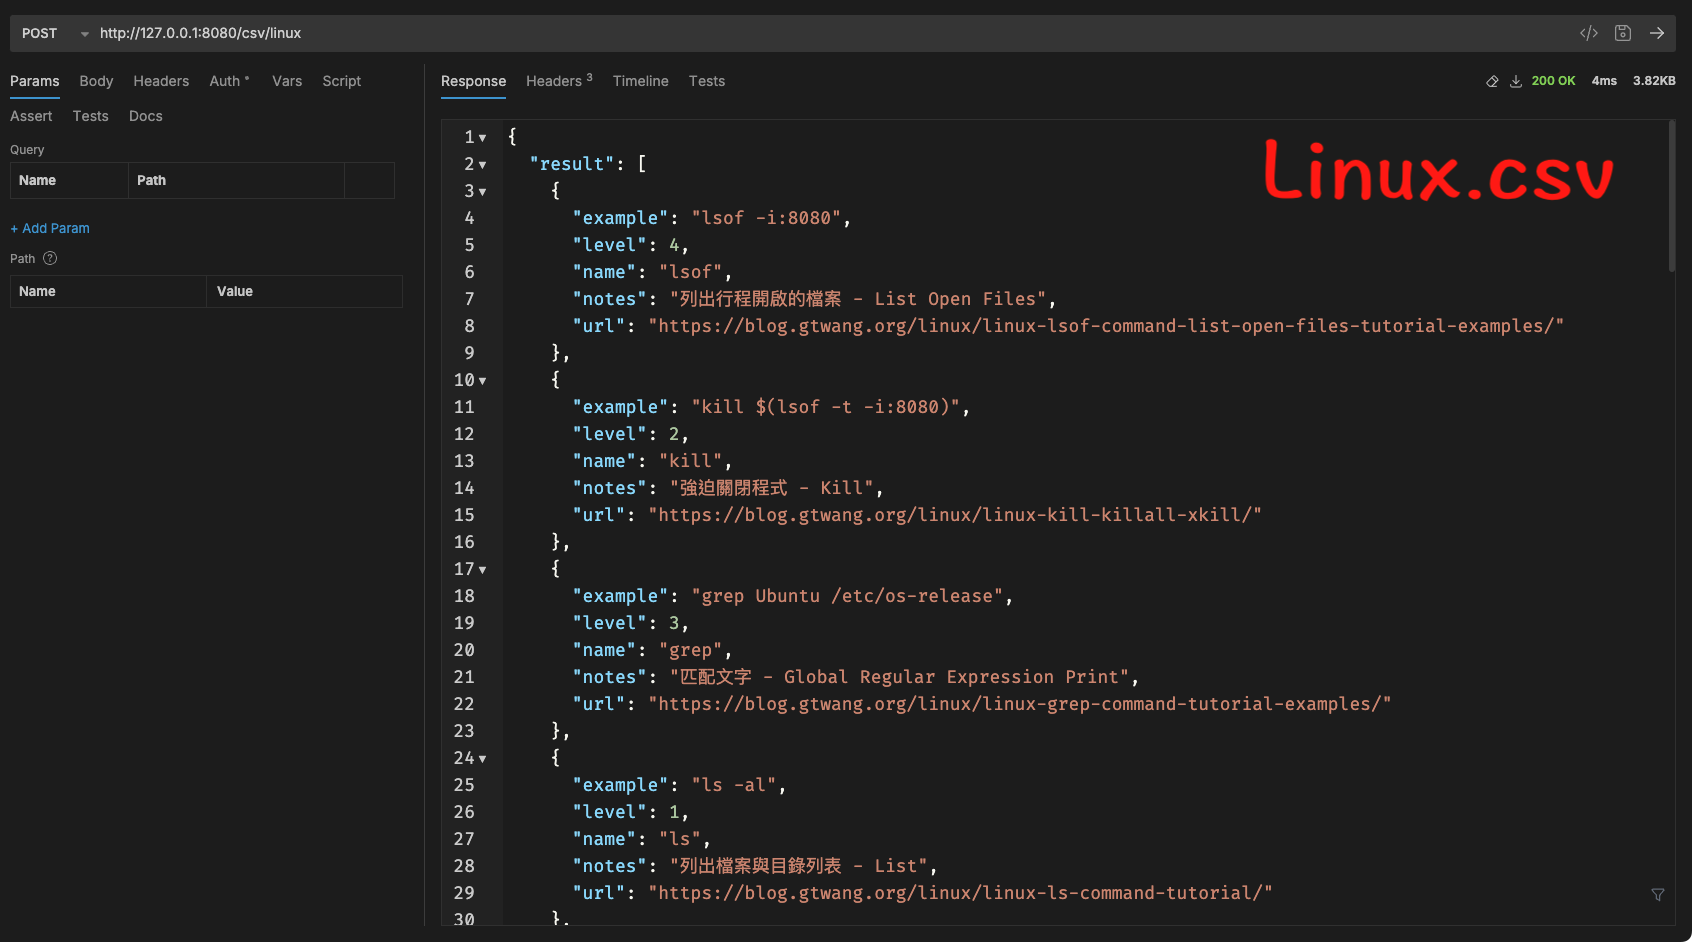The height and width of the screenshot is (942, 1692).
Task: Click the Path help question icon
Action: [x=50, y=258]
